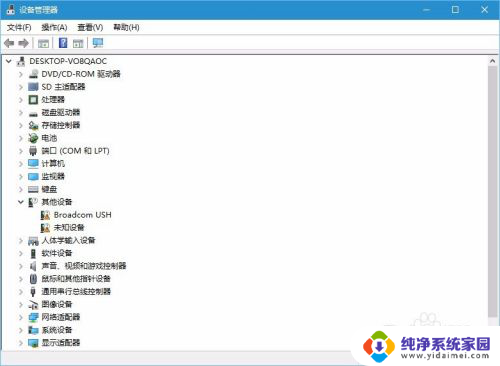Select the 键盘 keyboard icon
The image size is (500, 366).
click(33, 189)
